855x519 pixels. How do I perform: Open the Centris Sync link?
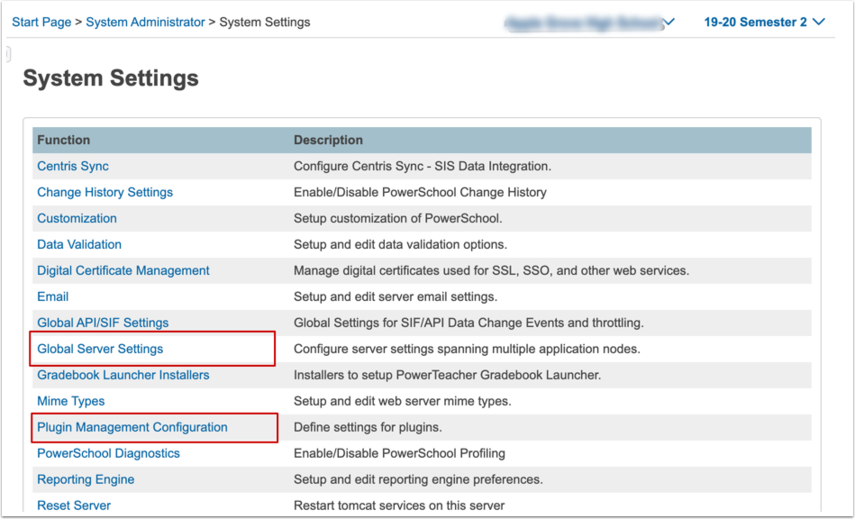[x=73, y=166]
